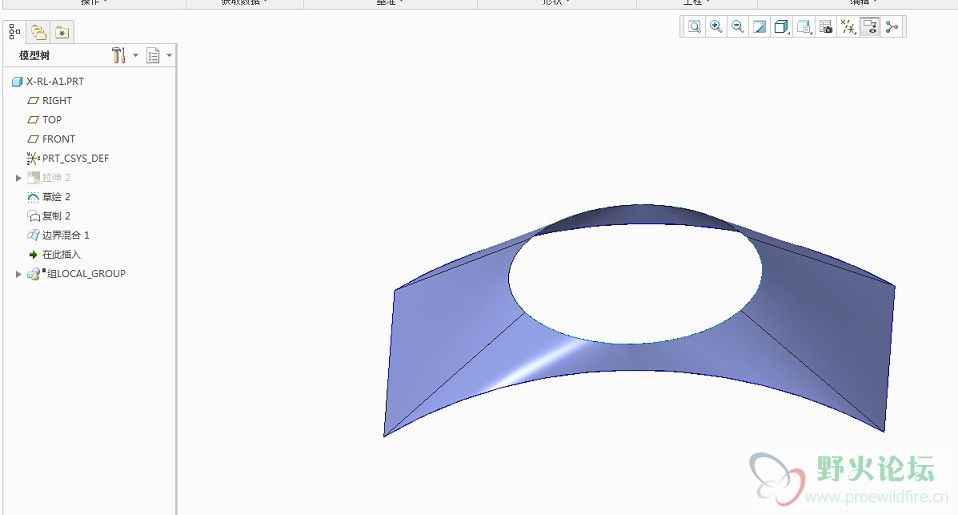Click the Zoom Out magnifier icon
Screen dimensions: 958x515
point(738,27)
